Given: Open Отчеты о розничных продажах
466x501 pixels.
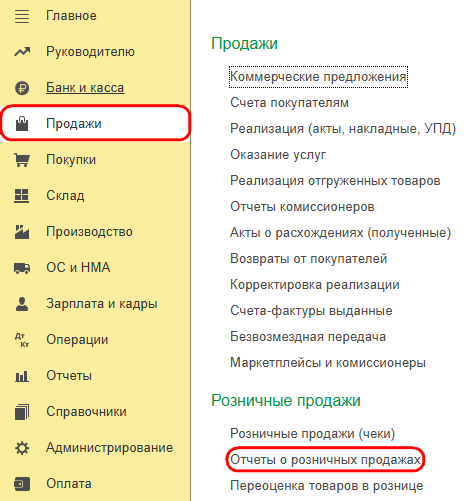Looking at the screenshot, I should 325,460.
